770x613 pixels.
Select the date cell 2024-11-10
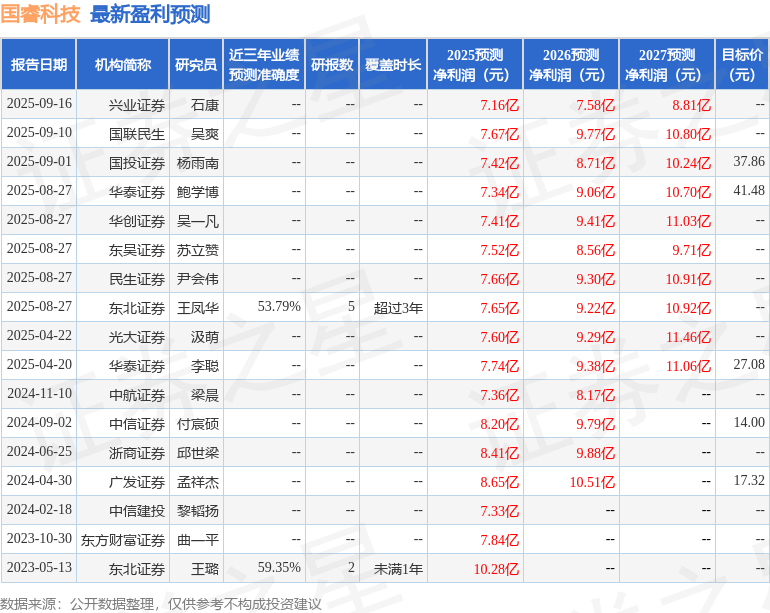(x=39, y=393)
